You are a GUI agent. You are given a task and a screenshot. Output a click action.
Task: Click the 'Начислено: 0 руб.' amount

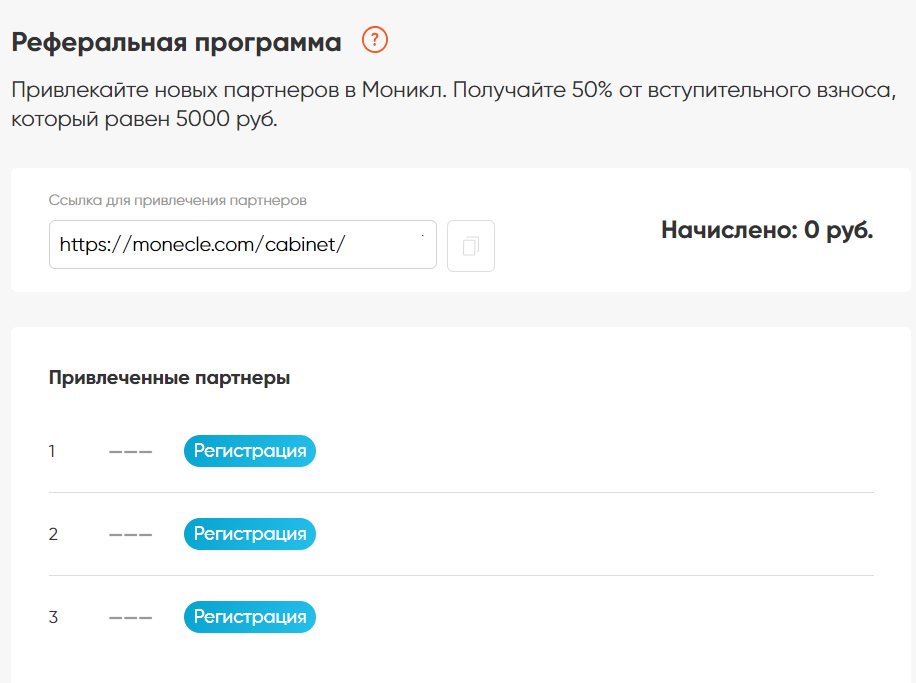(767, 230)
